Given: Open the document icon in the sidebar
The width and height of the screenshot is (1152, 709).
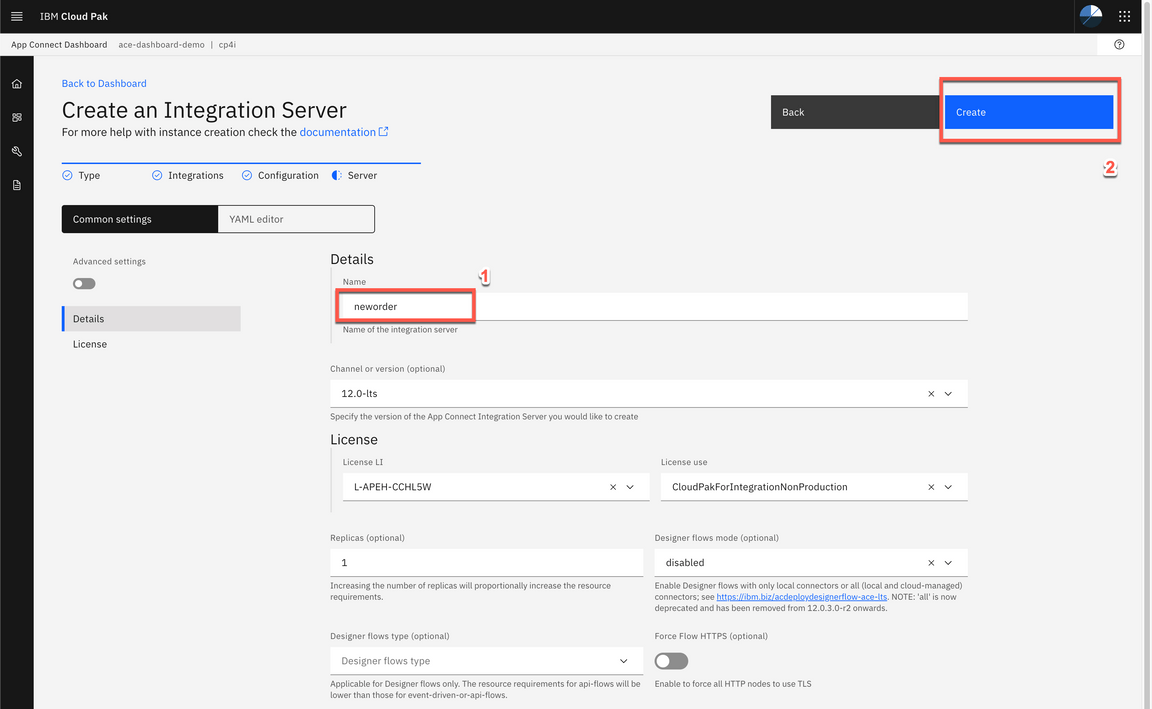Looking at the screenshot, I should 16,184.
